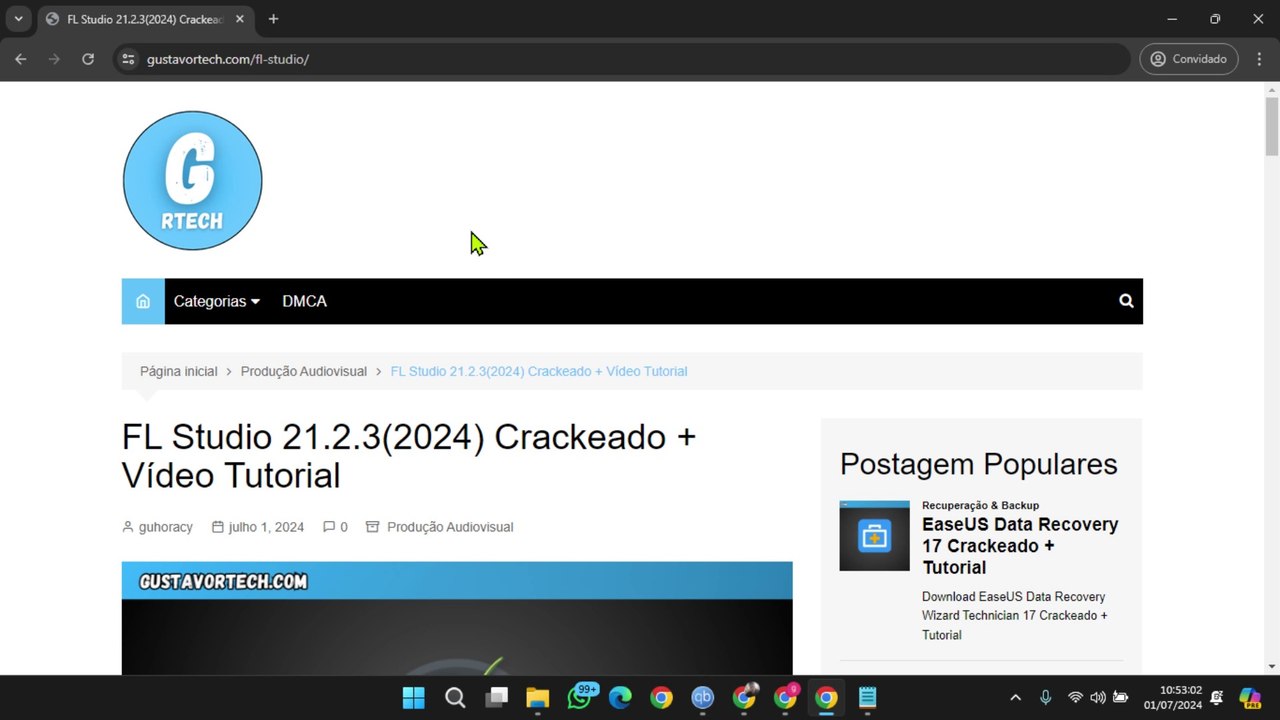Open WhatsApp with the 99+ badge

[x=580, y=697]
